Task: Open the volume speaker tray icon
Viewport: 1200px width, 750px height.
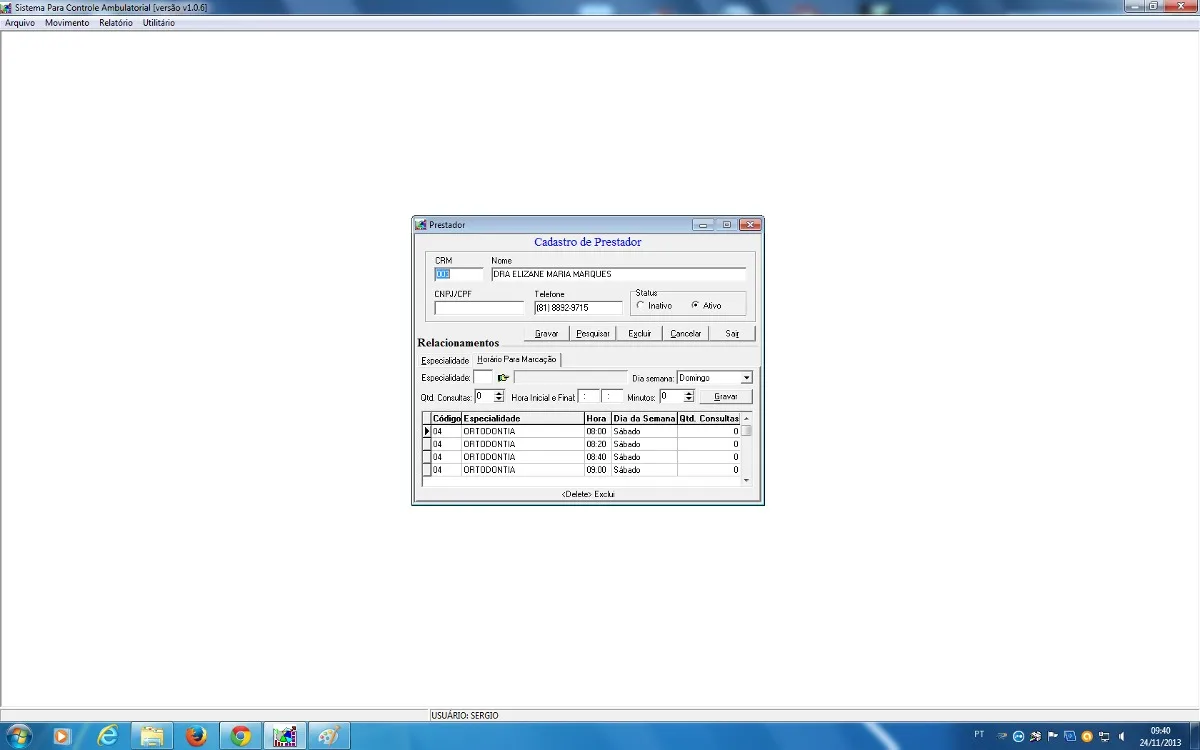Action: click(1122, 736)
